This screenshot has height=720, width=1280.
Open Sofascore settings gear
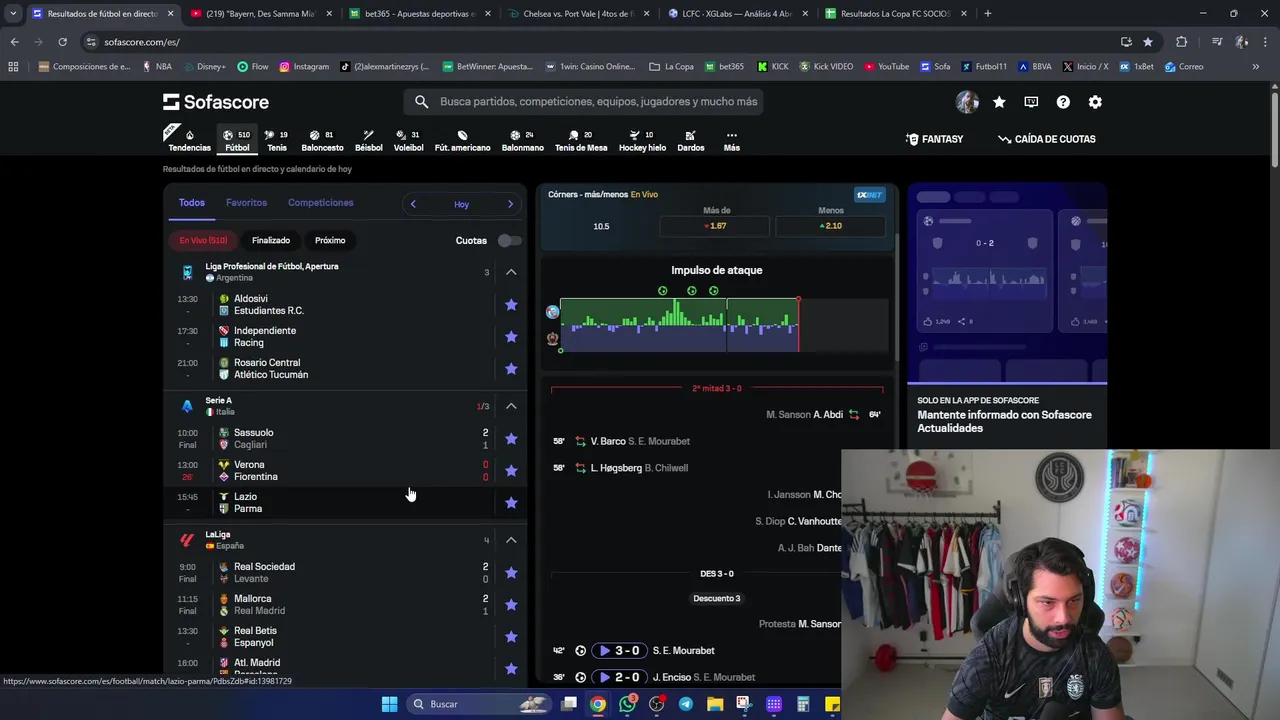pyautogui.click(x=1095, y=102)
